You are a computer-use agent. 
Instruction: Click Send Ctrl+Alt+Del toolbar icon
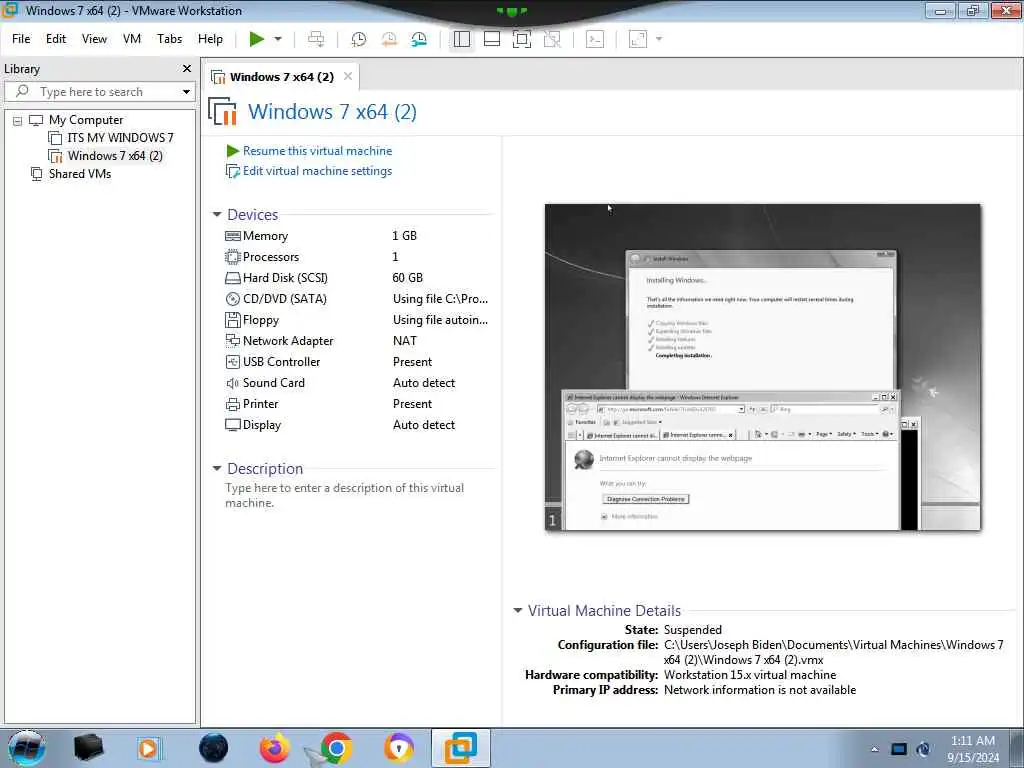(316, 39)
